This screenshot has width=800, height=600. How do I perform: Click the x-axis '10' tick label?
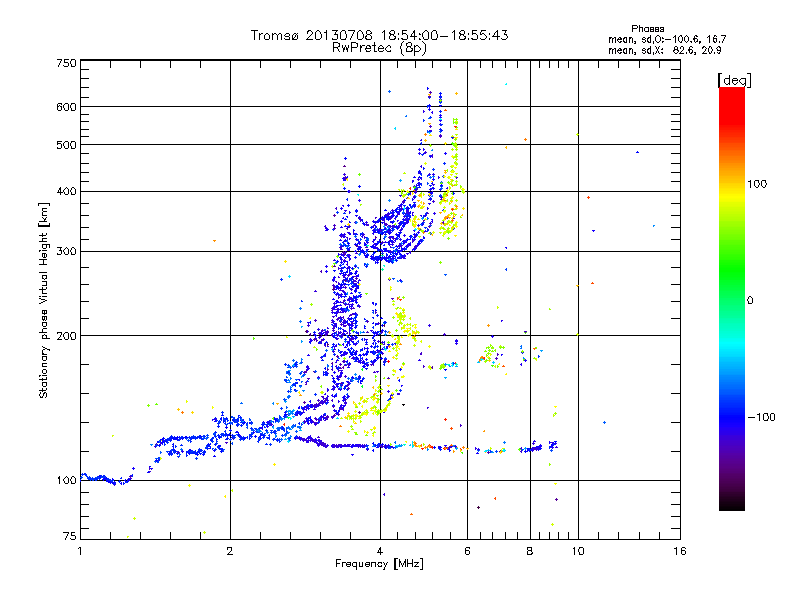[578, 551]
